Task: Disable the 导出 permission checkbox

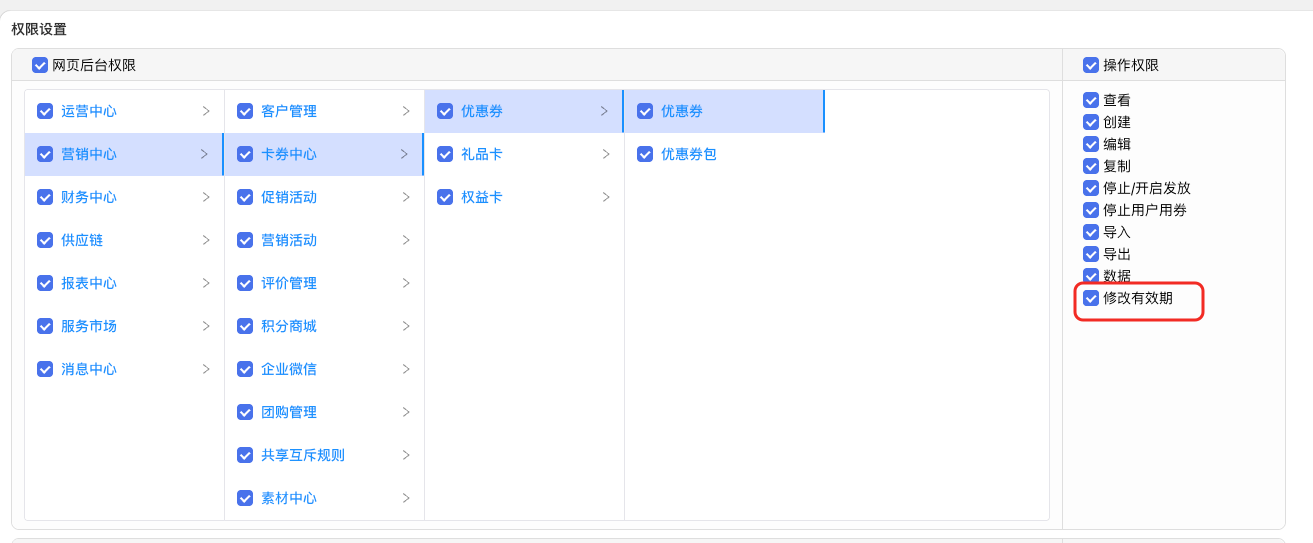Action: 1091,254
